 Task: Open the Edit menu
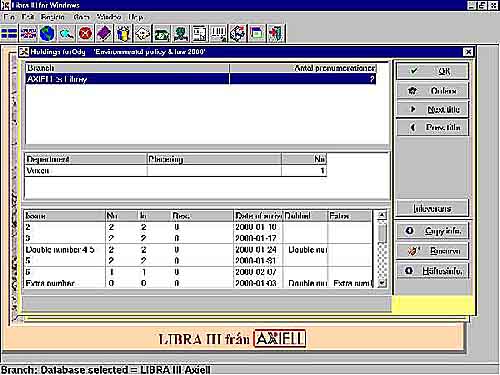[x=28, y=17]
